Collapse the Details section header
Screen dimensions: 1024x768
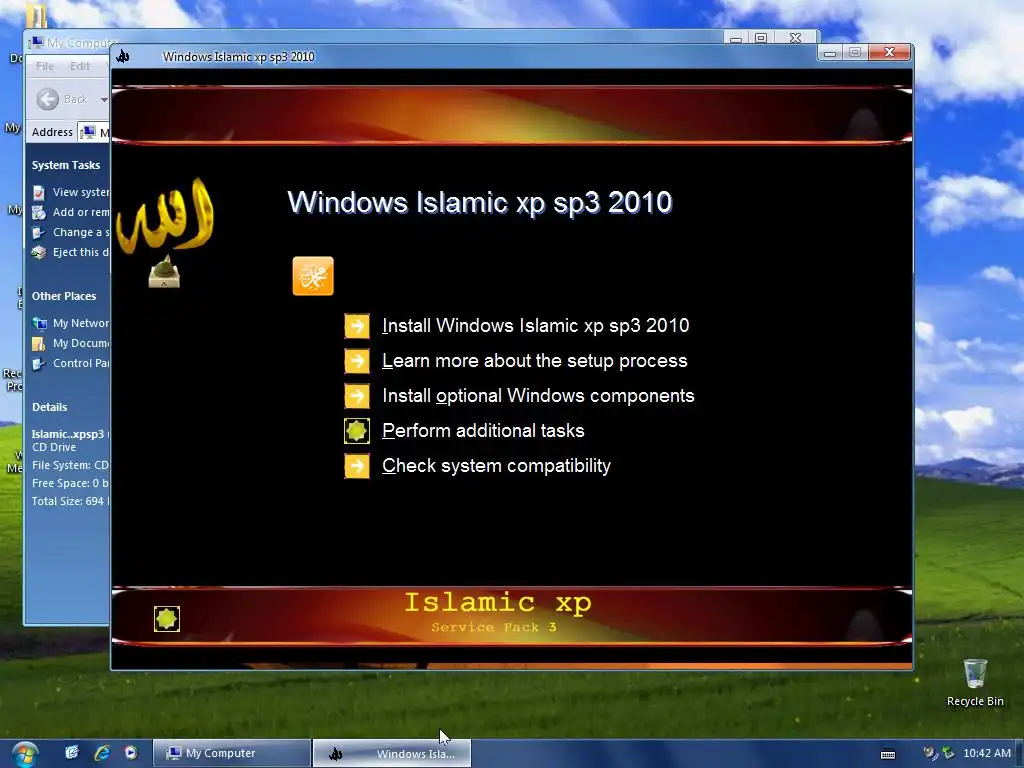[x=50, y=407]
